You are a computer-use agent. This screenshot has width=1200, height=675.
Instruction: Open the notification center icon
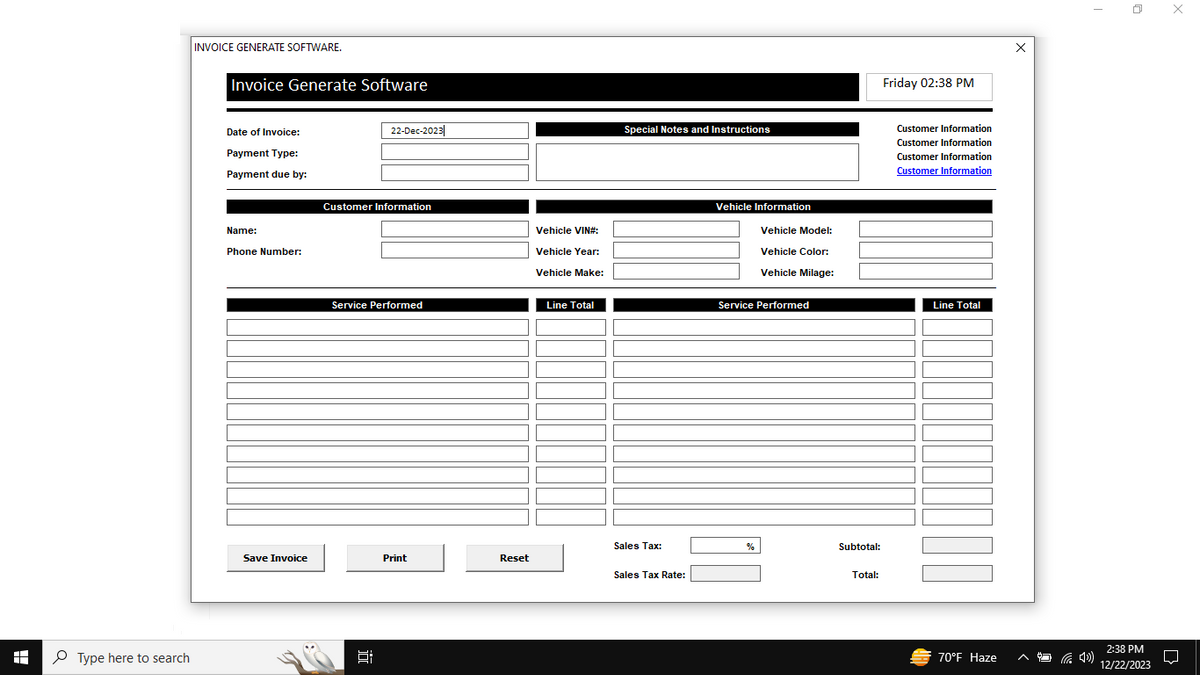click(x=1174, y=658)
